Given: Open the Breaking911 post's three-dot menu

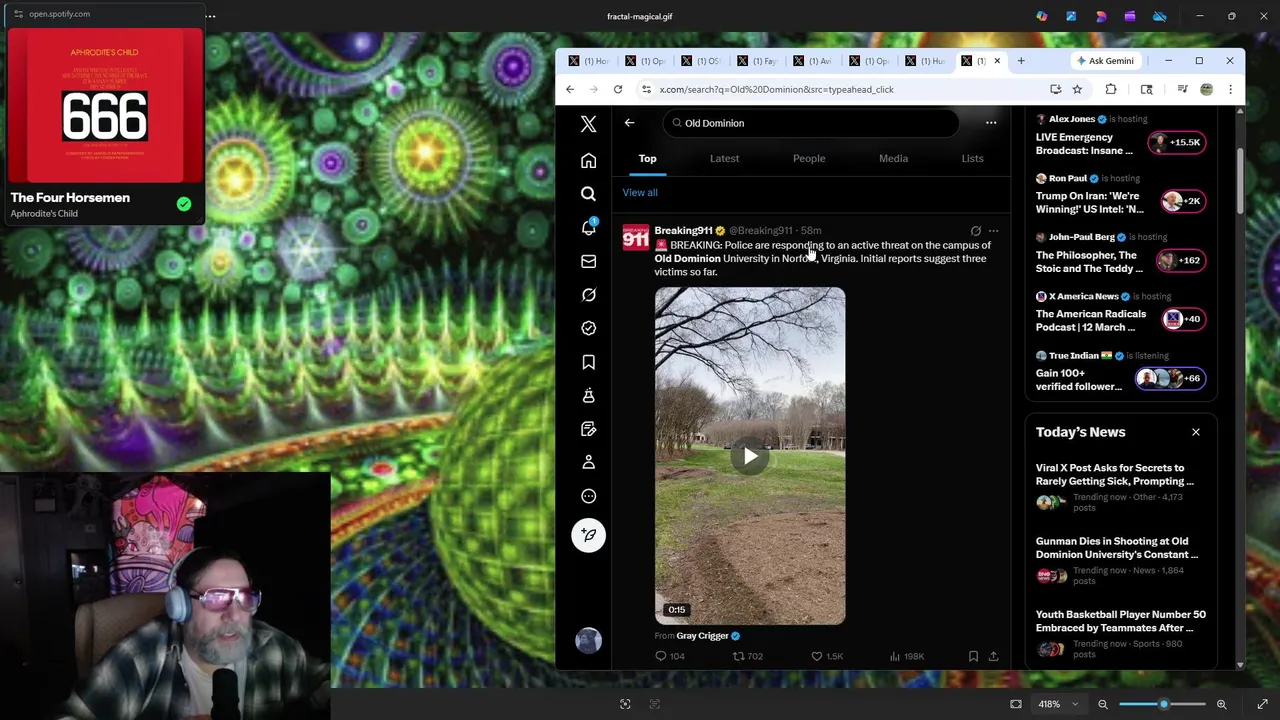Looking at the screenshot, I should point(993,231).
